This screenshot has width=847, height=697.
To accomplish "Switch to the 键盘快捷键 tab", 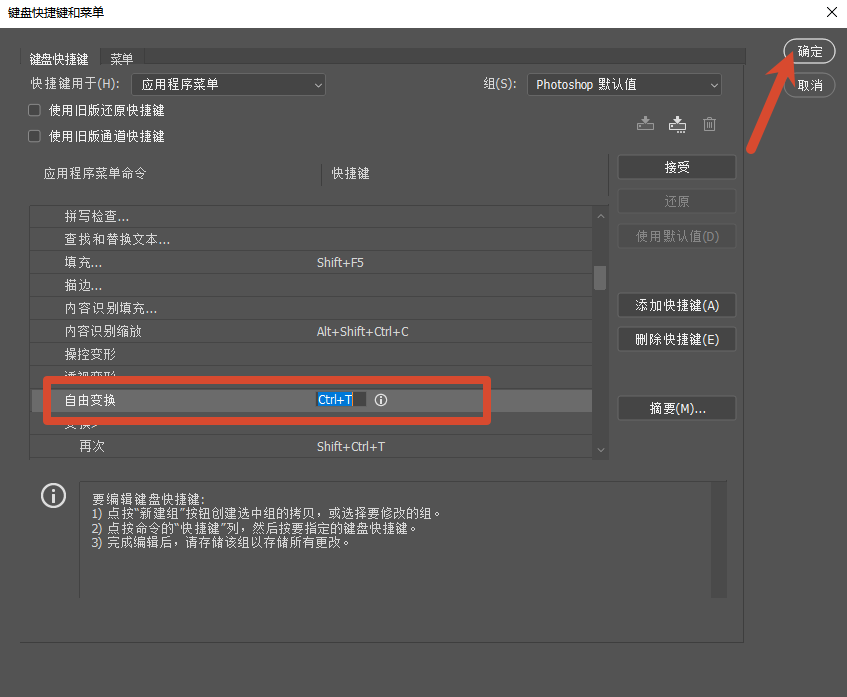I will coord(59,58).
